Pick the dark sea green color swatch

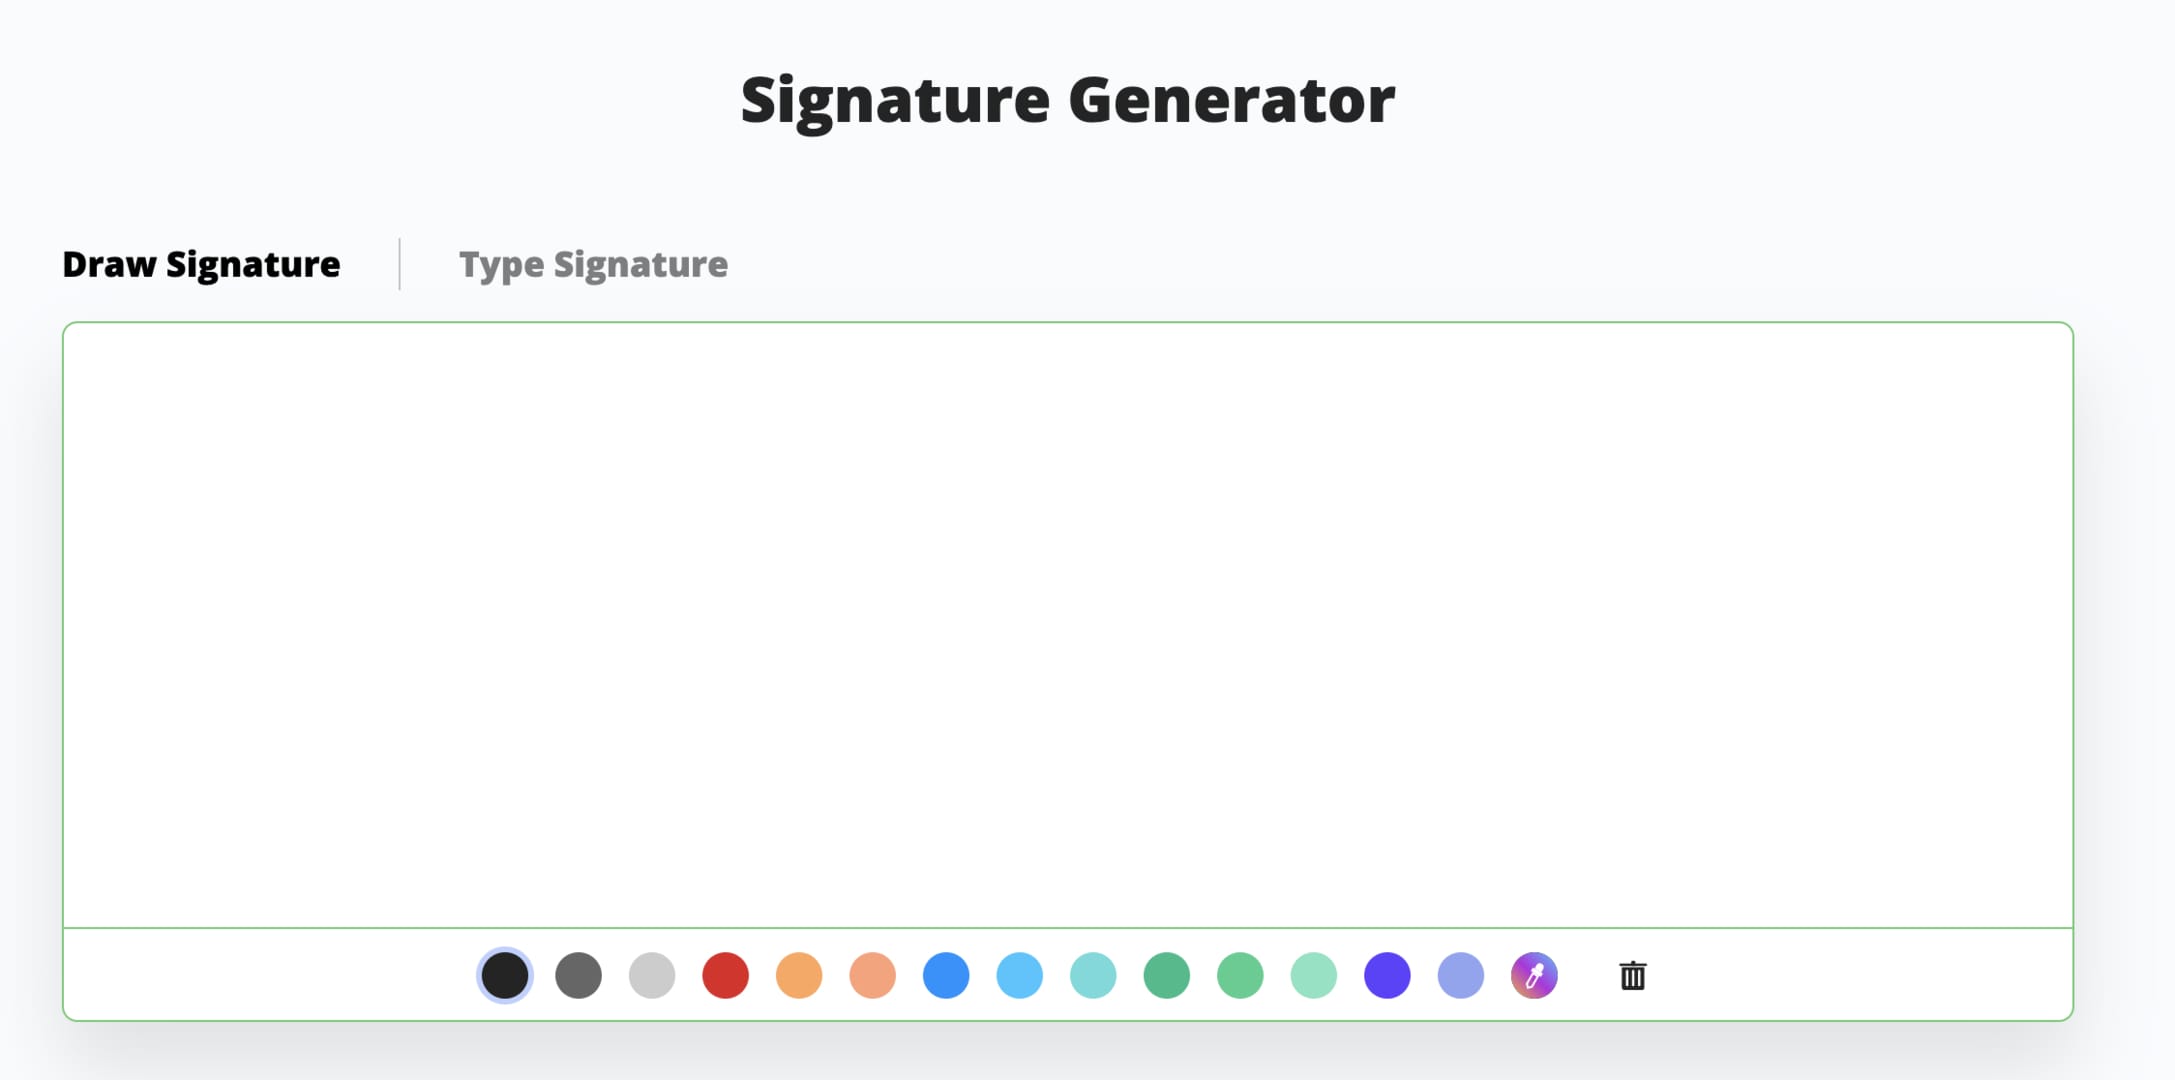tap(1166, 975)
